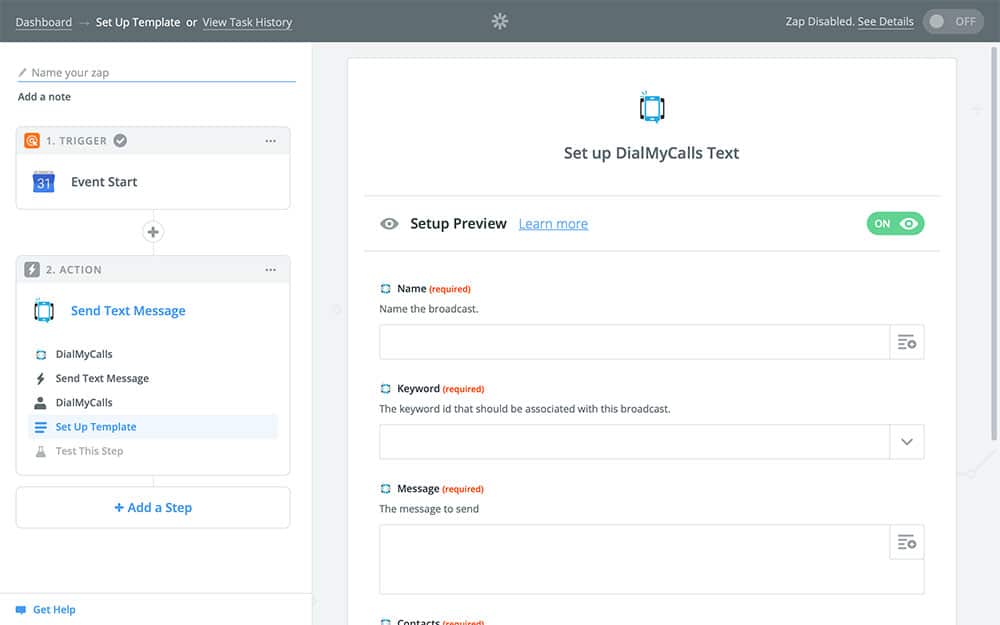Click the plus icon between trigger and action

pos(153,232)
